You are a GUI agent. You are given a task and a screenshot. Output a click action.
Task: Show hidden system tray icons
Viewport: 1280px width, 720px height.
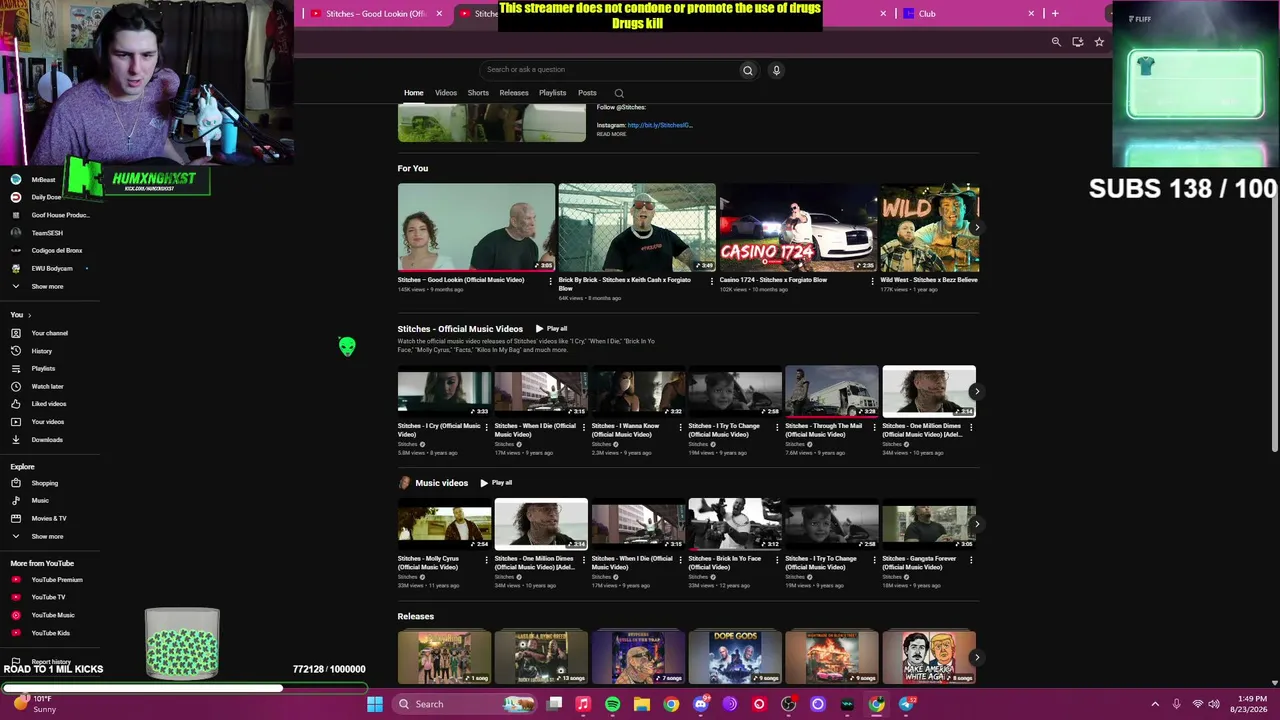click(x=1155, y=704)
